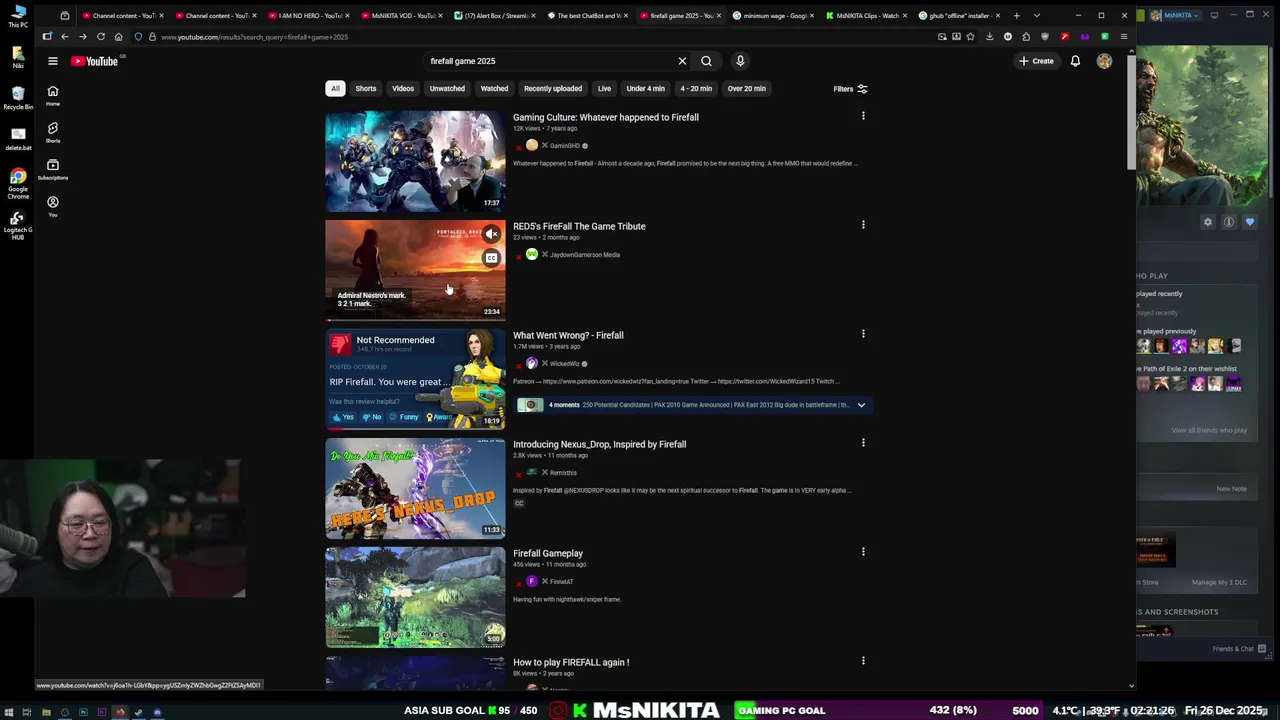Viewport: 1280px width, 720px height.
Task: Reload the page in the browser toolbar
Action: tap(100, 37)
